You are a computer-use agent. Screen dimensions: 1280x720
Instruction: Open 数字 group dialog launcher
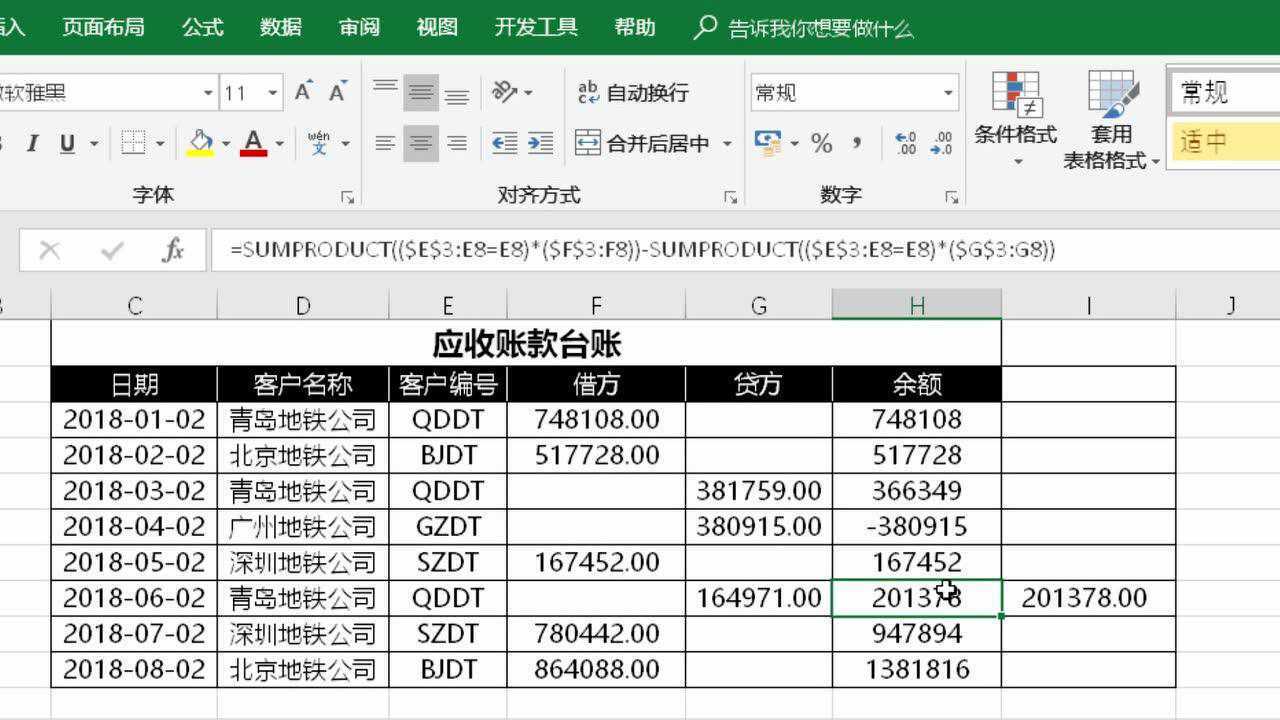pos(951,198)
